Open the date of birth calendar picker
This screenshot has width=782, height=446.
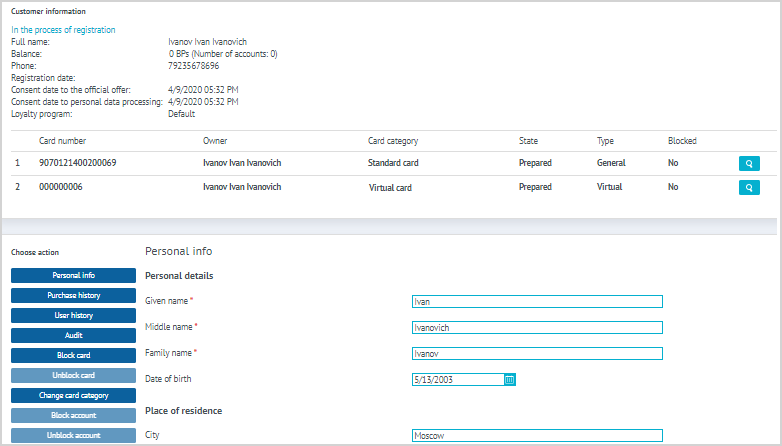tap(509, 379)
